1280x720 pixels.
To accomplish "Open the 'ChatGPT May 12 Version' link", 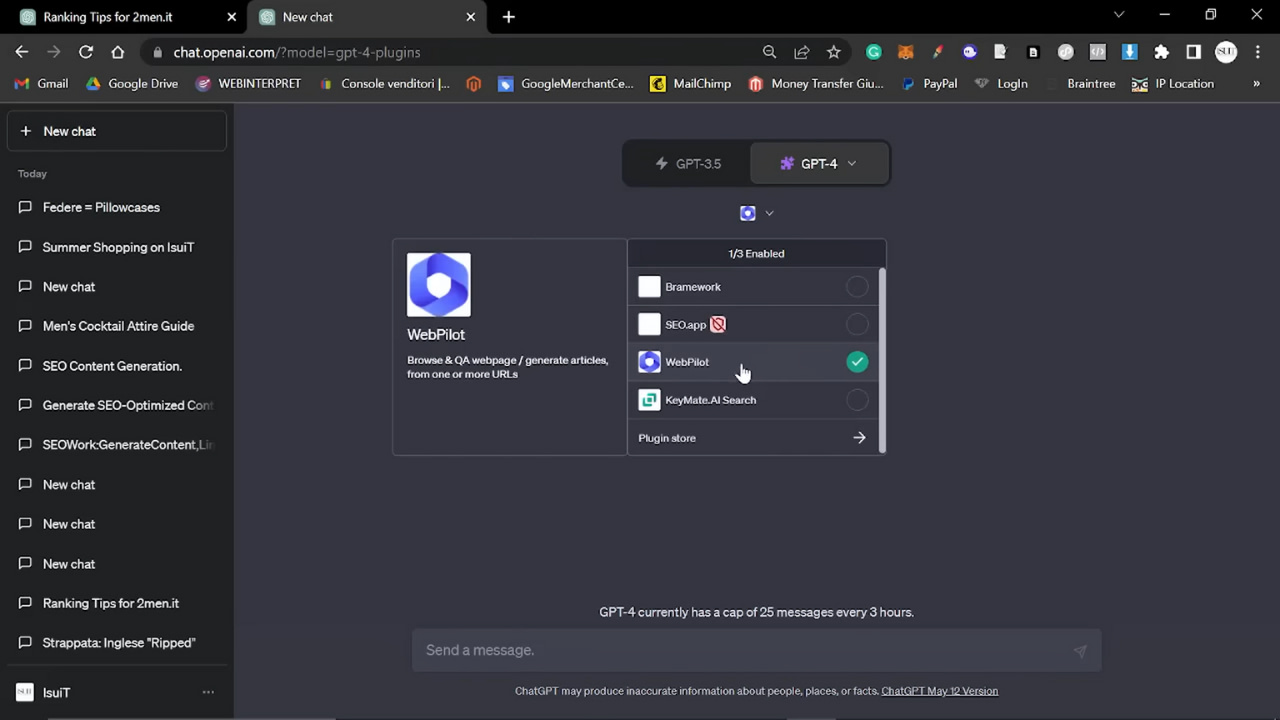I will point(939,691).
